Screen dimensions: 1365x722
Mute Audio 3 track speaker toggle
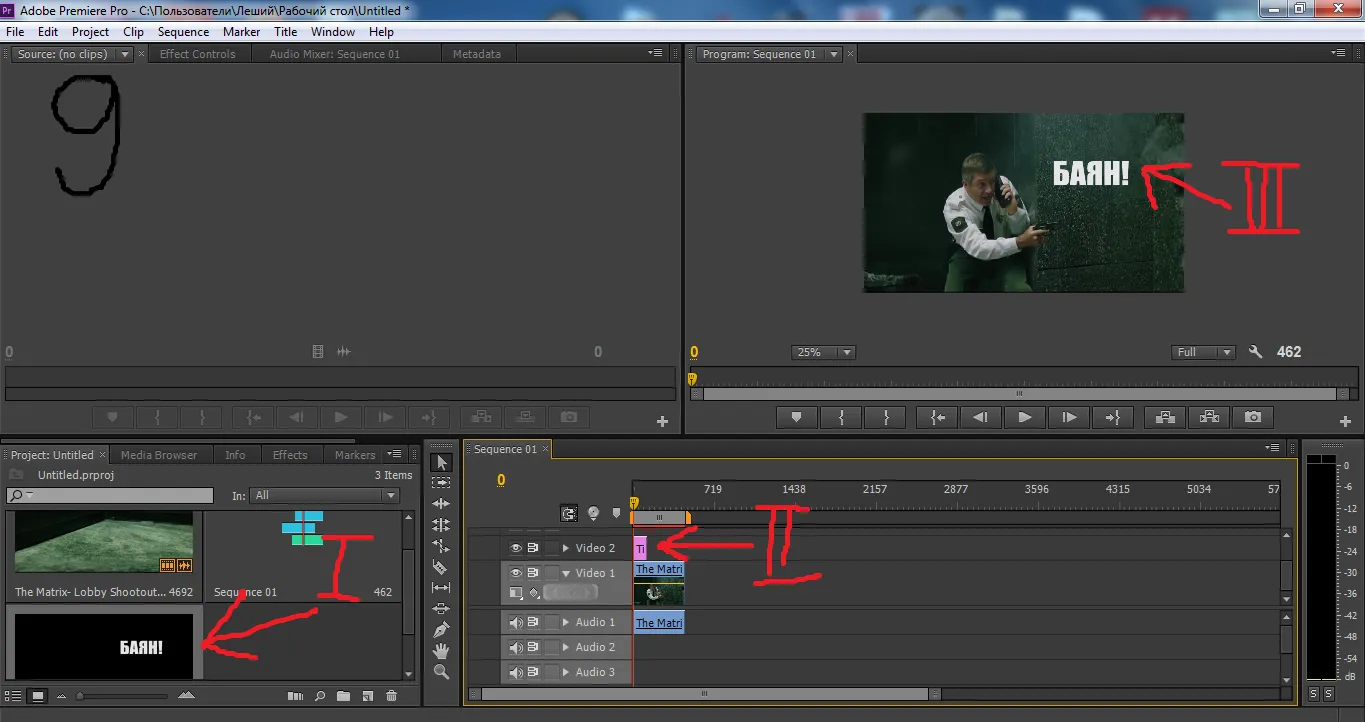pos(516,672)
